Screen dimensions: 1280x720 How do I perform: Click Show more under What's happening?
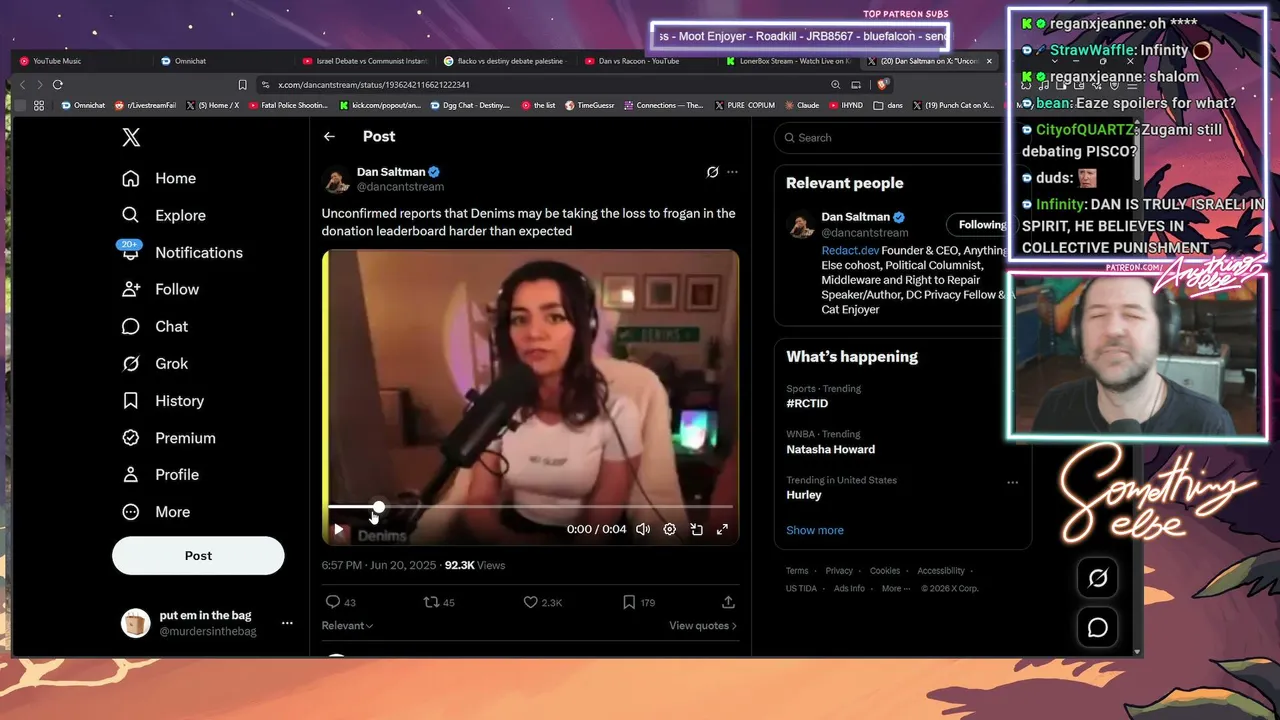(x=814, y=530)
